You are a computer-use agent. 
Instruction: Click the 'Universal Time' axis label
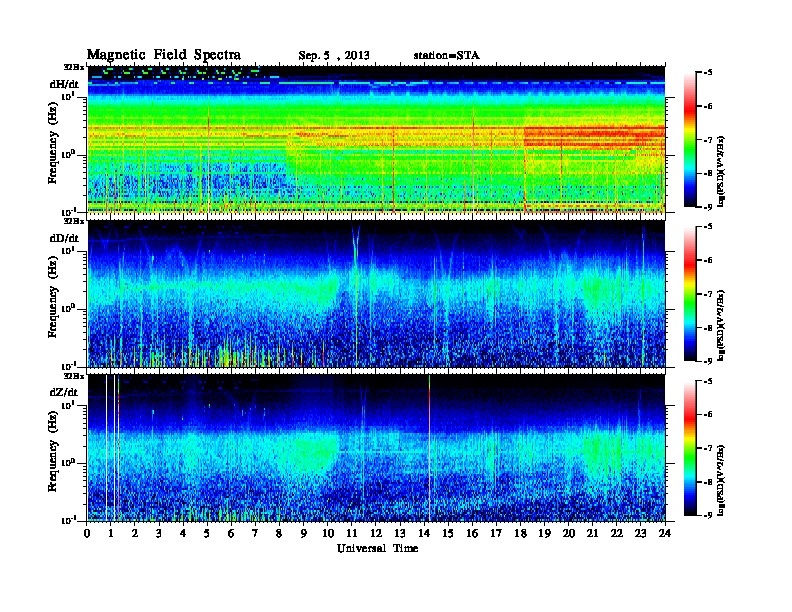(x=377, y=548)
